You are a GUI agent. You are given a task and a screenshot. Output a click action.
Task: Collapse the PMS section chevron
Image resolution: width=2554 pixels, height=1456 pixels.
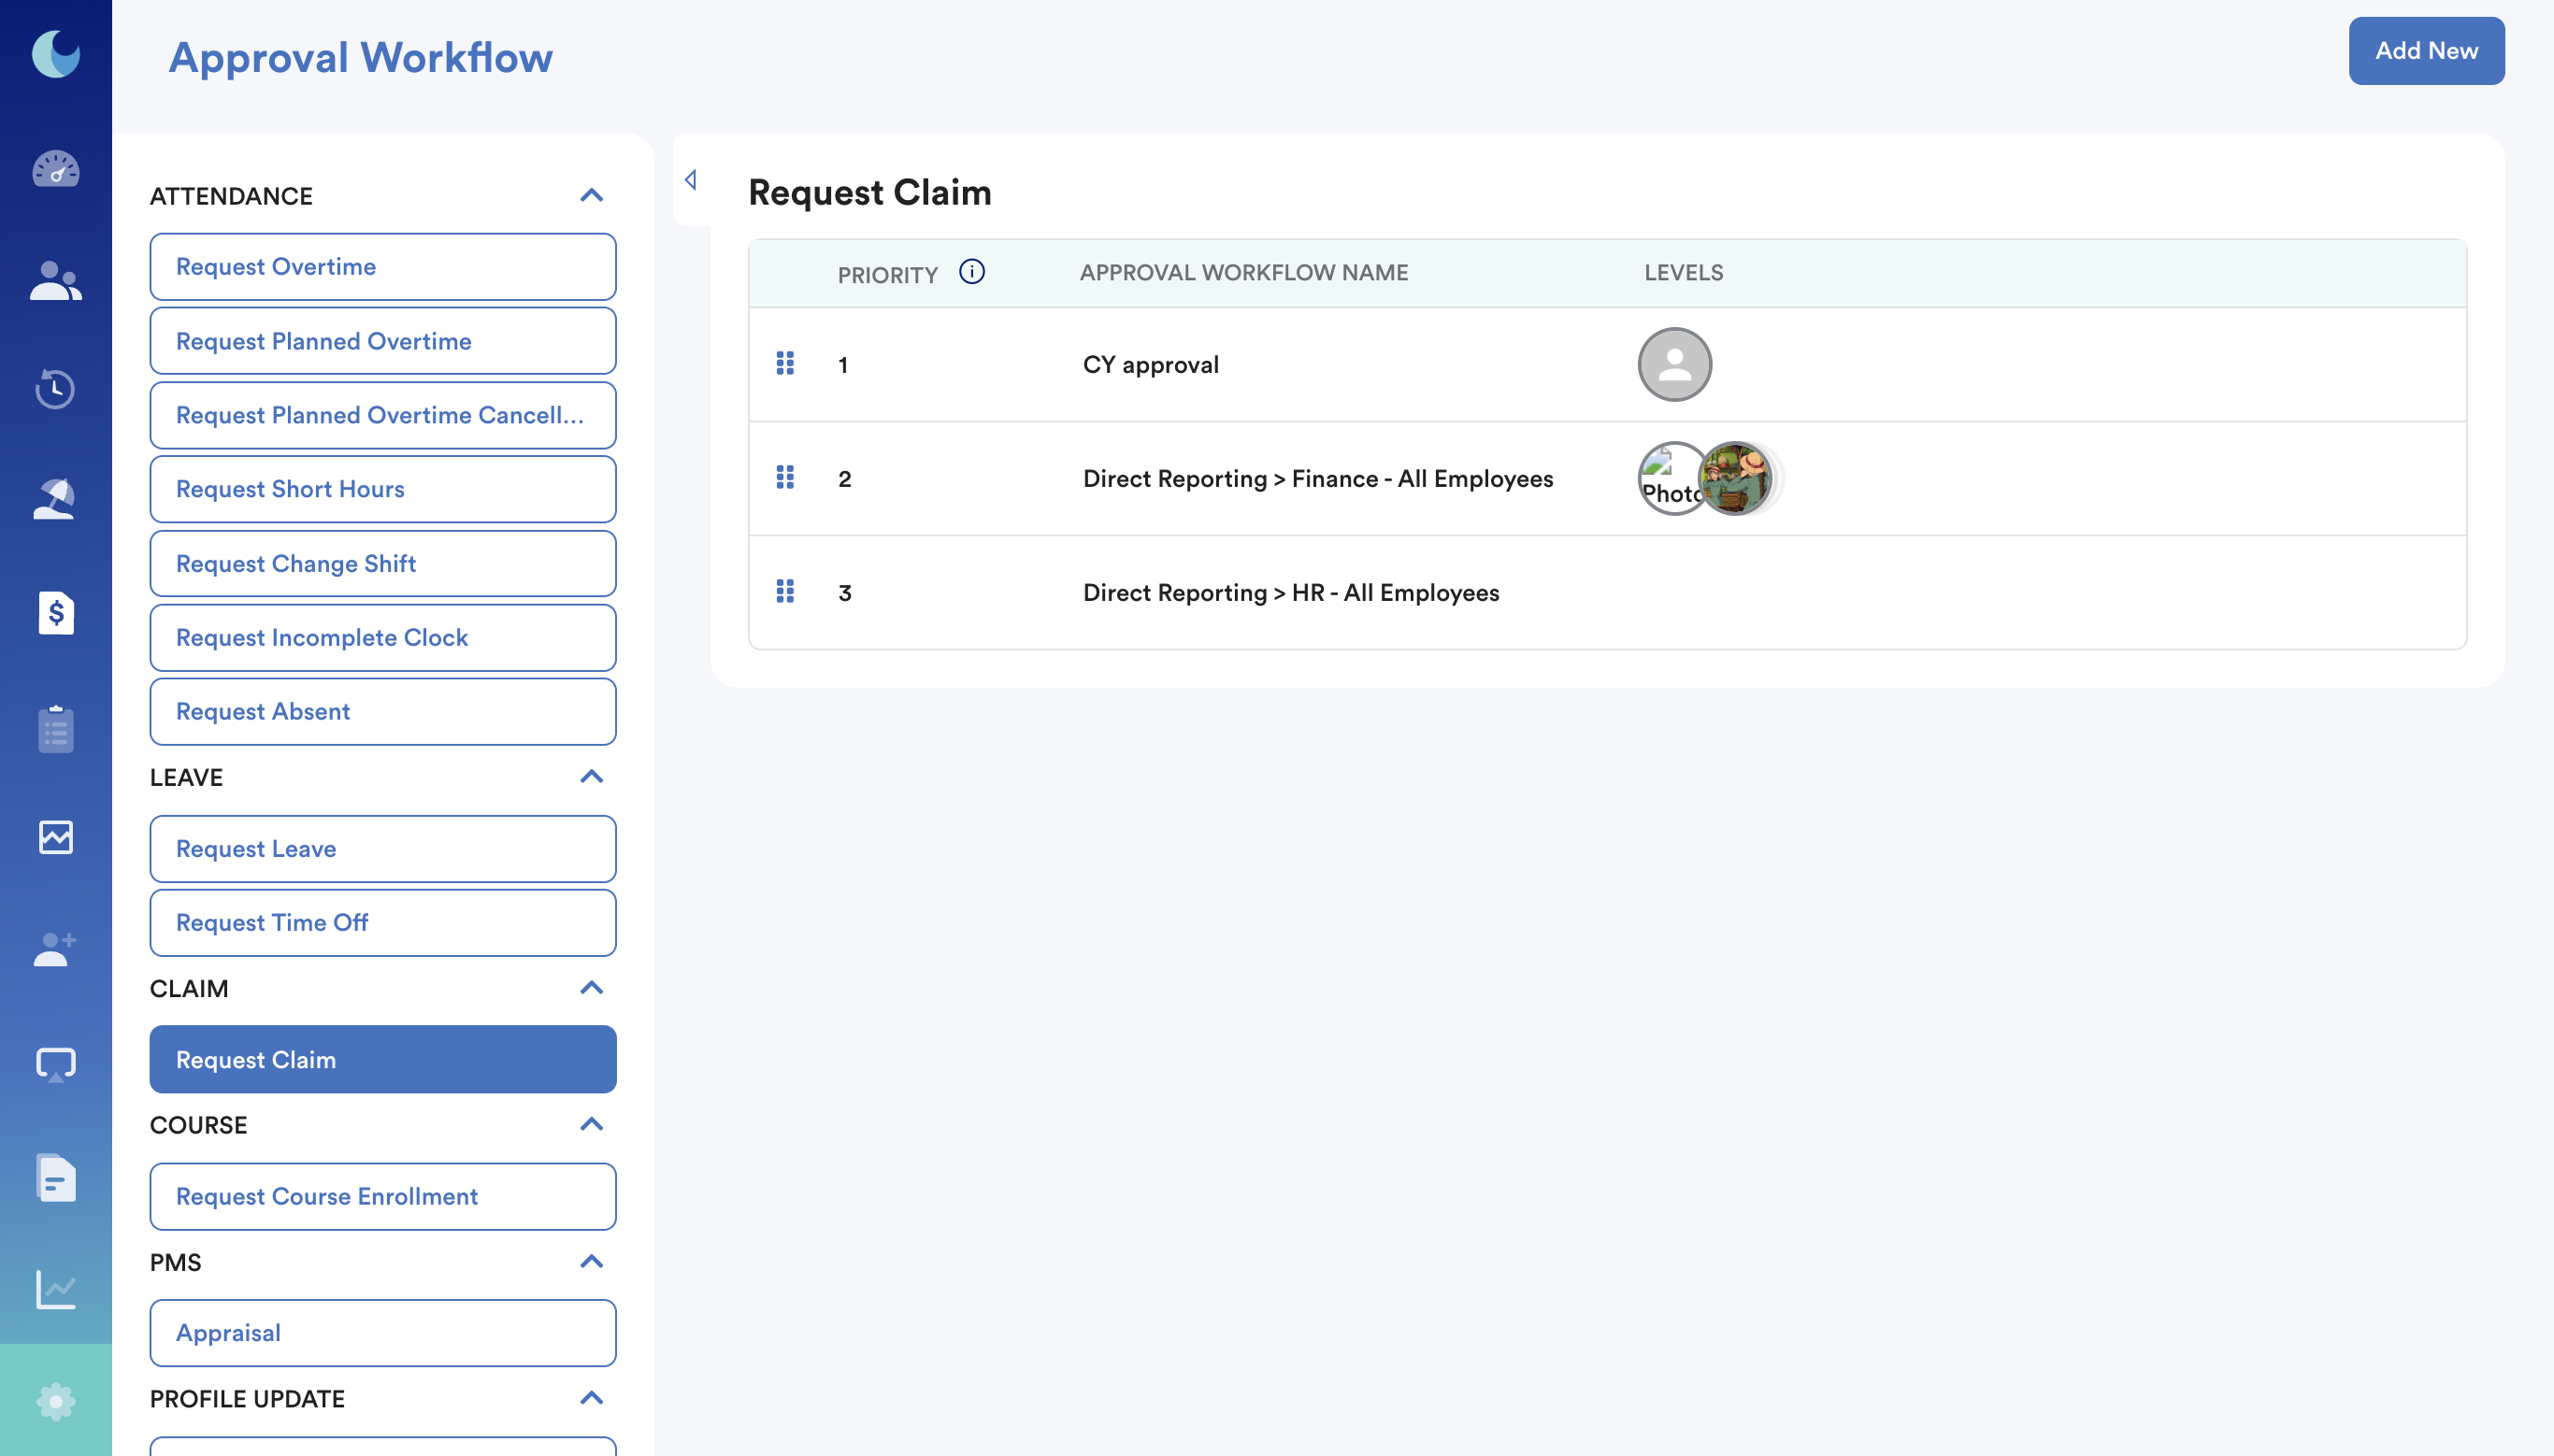[591, 1262]
